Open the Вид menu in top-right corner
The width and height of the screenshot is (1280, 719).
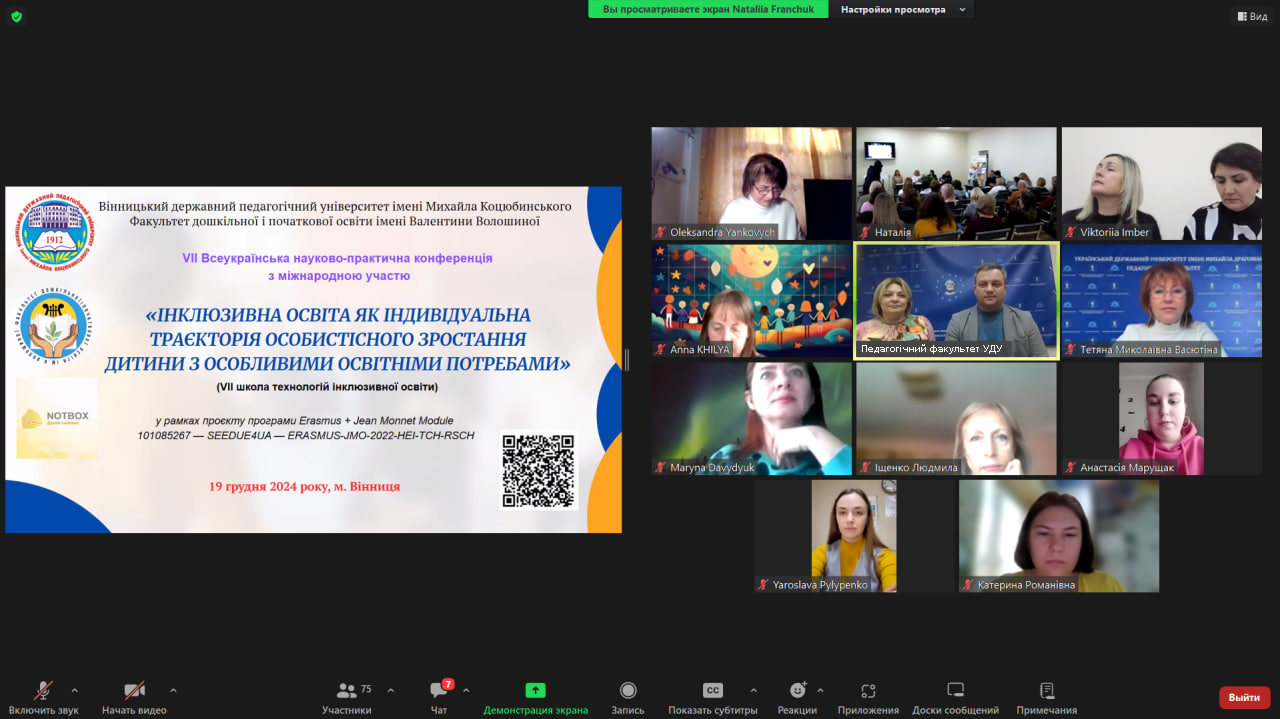click(x=1251, y=15)
